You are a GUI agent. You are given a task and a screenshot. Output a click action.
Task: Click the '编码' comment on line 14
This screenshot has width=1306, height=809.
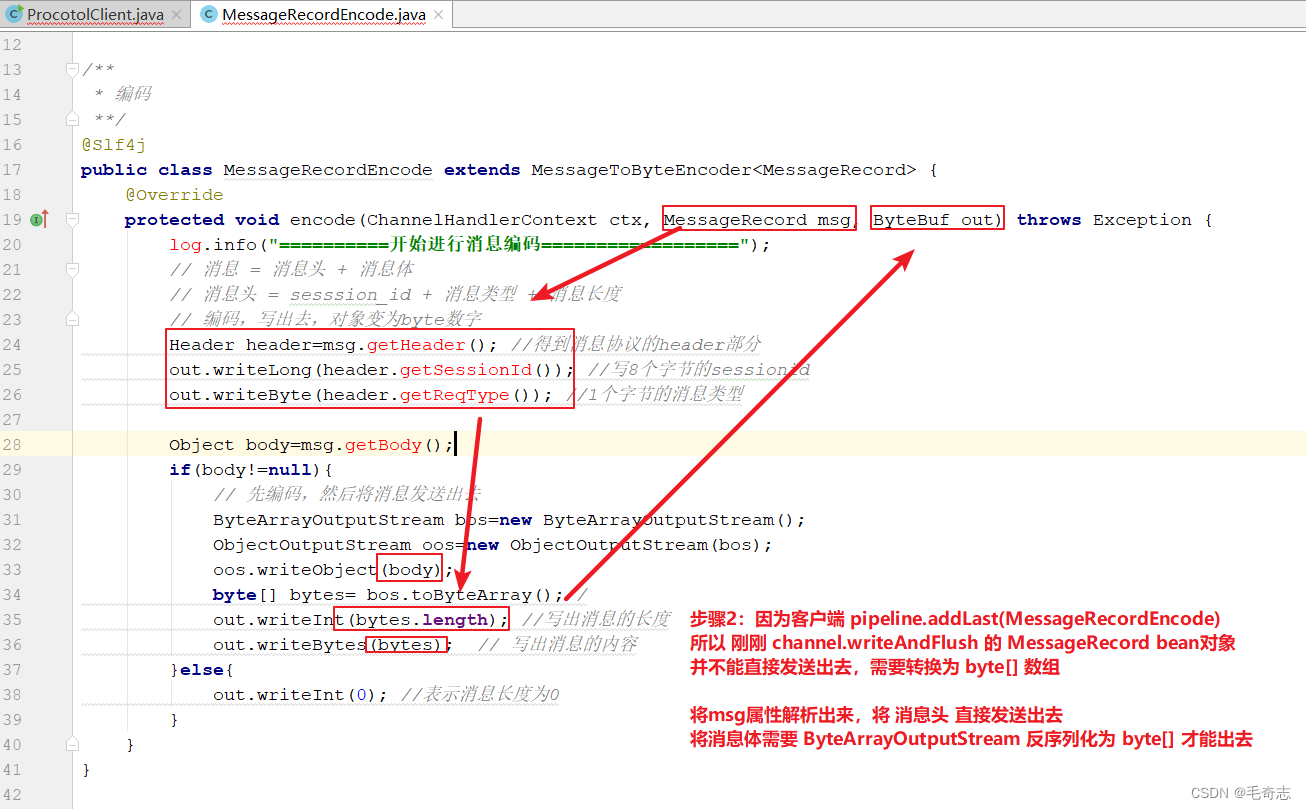coord(133,94)
